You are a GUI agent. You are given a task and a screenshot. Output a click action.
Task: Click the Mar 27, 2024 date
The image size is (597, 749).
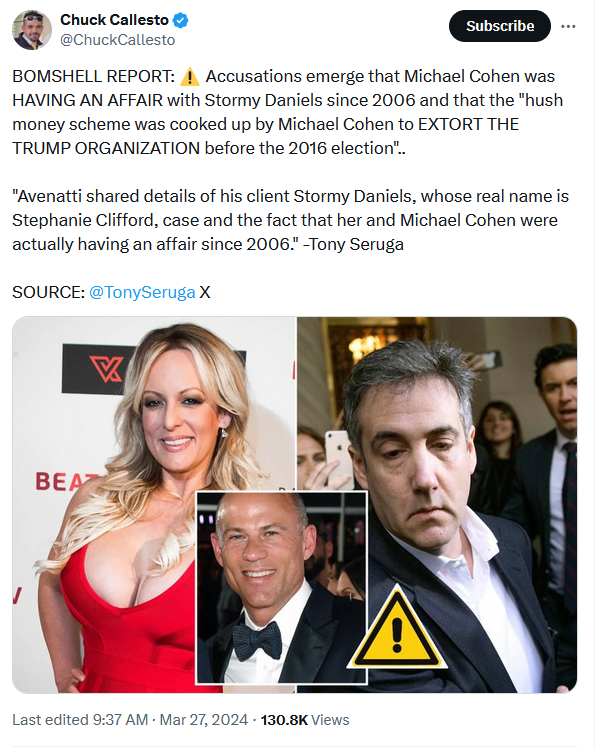[x=204, y=720]
